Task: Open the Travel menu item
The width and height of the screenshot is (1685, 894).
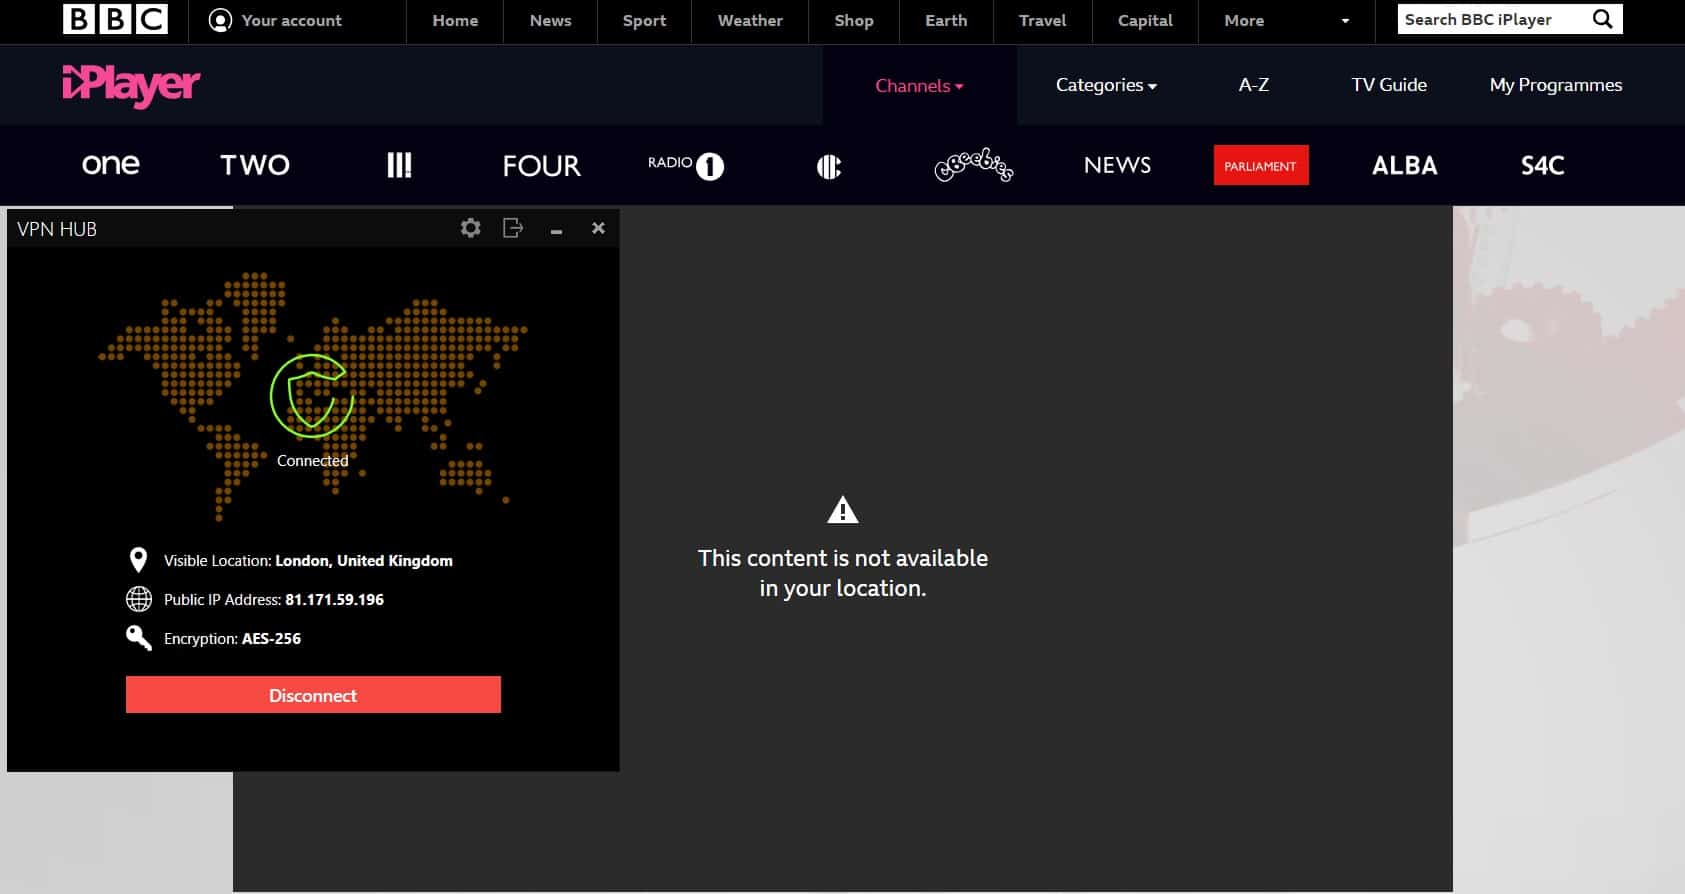Action: [1043, 20]
